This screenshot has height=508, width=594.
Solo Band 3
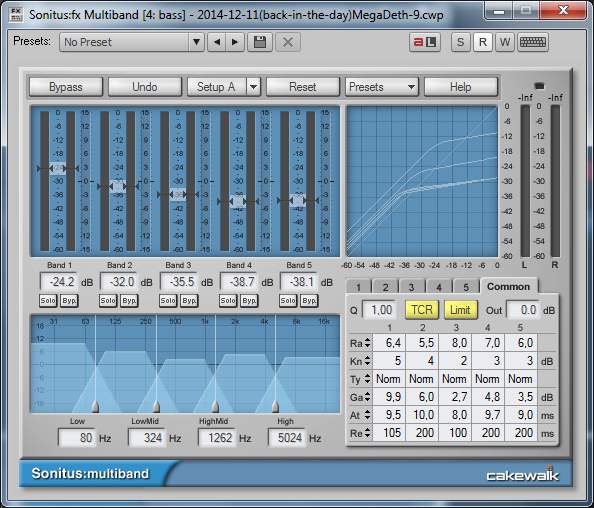pos(168,301)
